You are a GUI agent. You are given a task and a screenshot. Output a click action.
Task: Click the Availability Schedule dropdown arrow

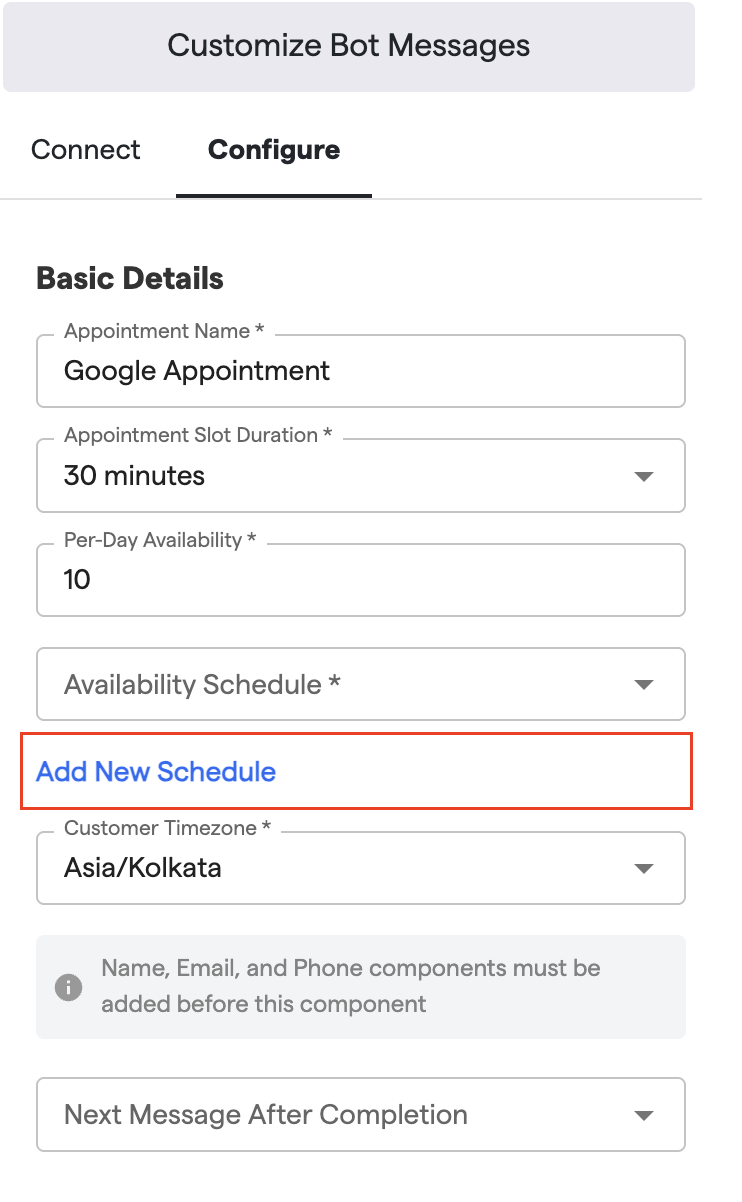point(644,685)
